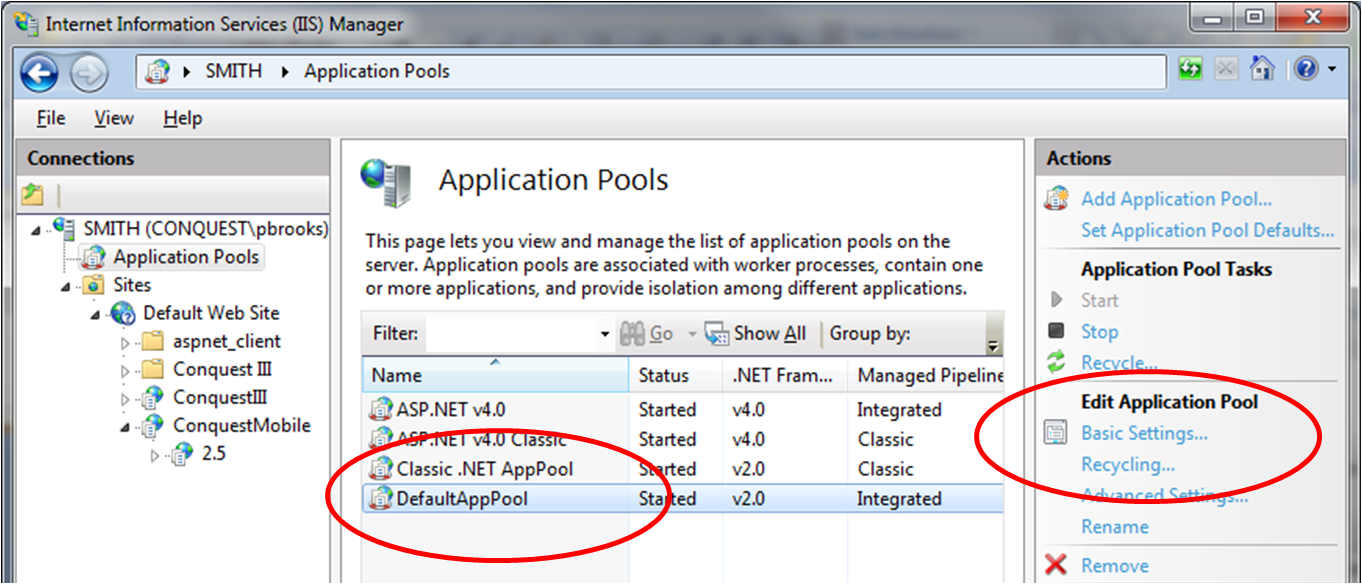
Task: Click the Connections toolbar create-connection icon
Action: [33, 194]
